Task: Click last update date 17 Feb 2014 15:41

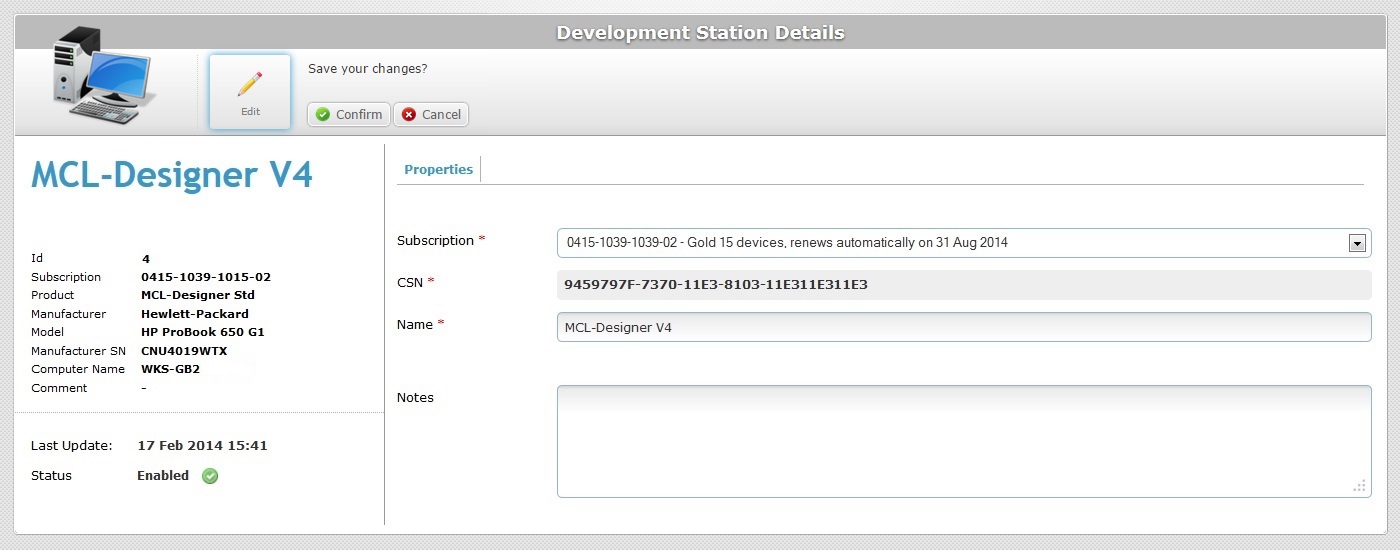Action: tap(202, 446)
